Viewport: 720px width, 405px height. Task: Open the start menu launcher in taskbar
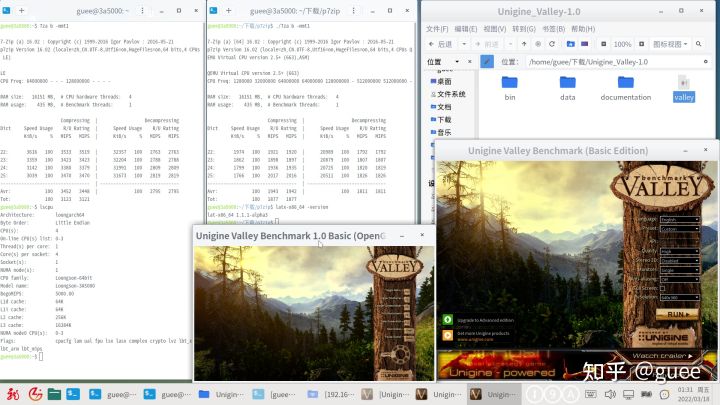pyautogui.click(x=12, y=394)
